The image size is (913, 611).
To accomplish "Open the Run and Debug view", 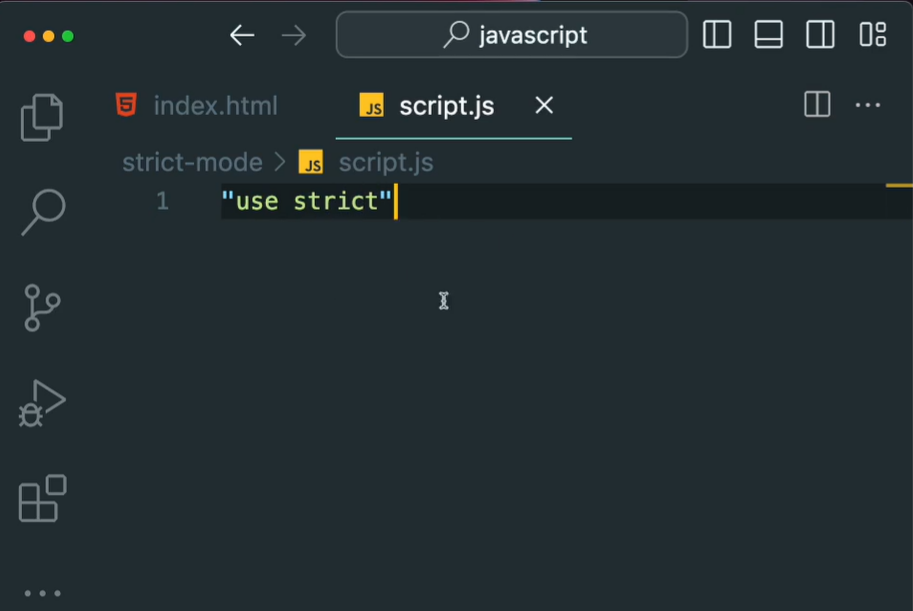I will (42, 403).
